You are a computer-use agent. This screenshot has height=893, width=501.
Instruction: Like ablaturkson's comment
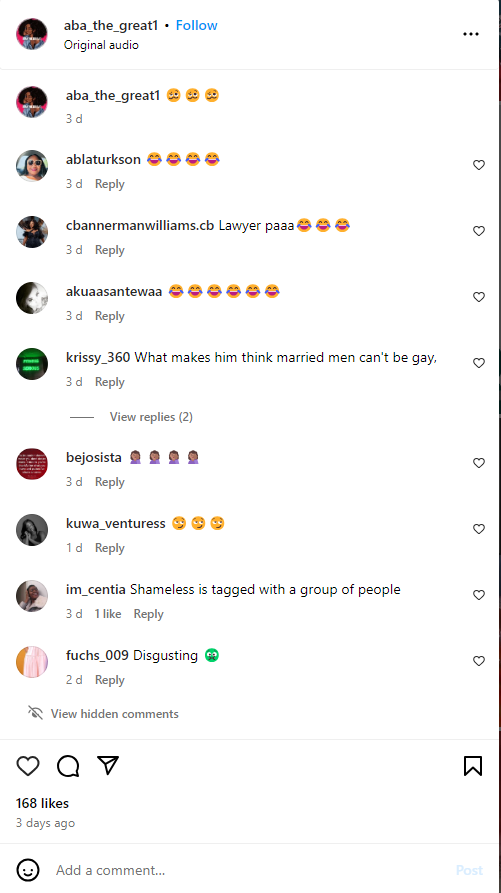tap(479, 165)
